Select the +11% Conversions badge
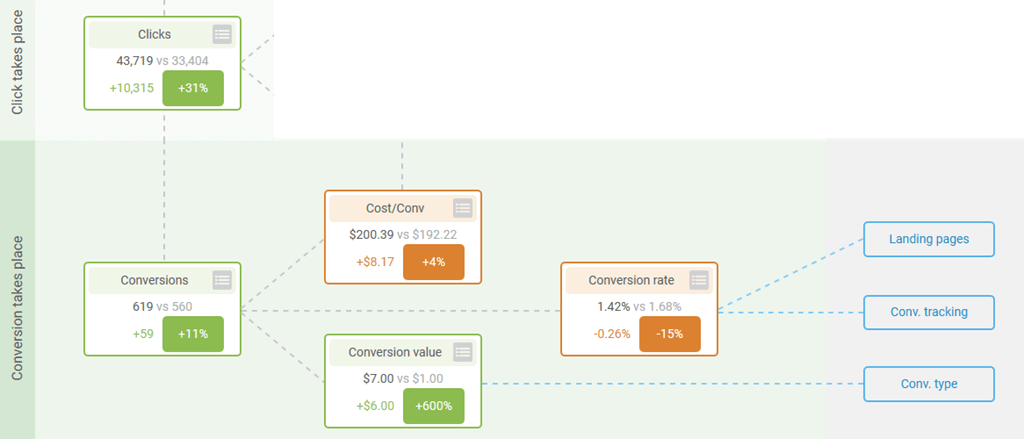This screenshot has height=439, width=1024. 193,334
